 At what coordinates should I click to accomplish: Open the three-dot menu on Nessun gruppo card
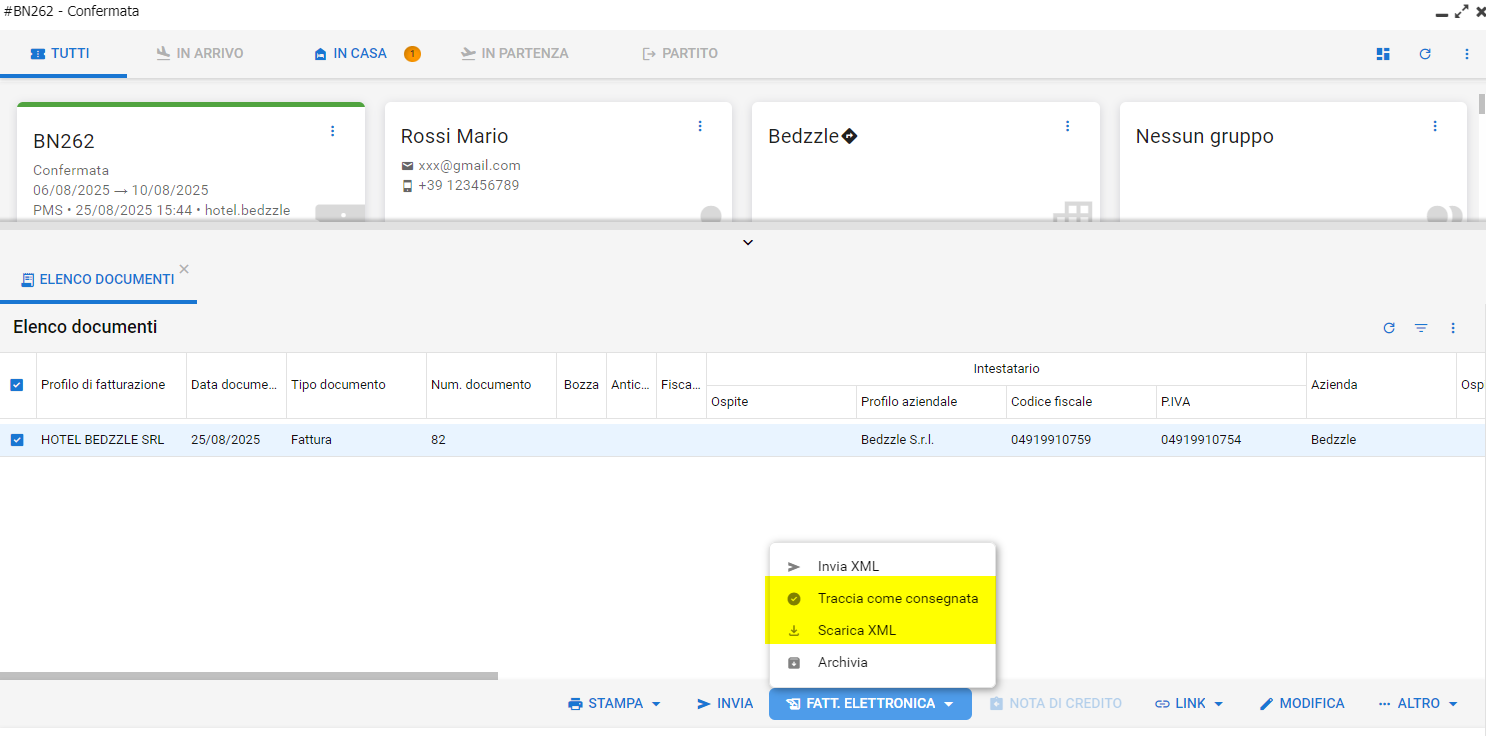pos(1435,126)
